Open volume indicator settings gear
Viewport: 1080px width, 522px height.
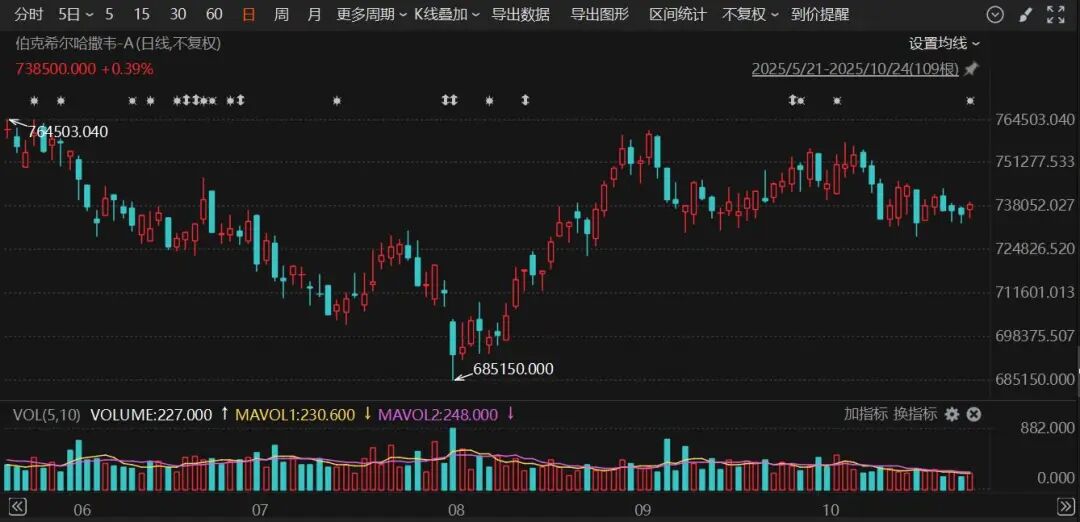click(x=952, y=414)
